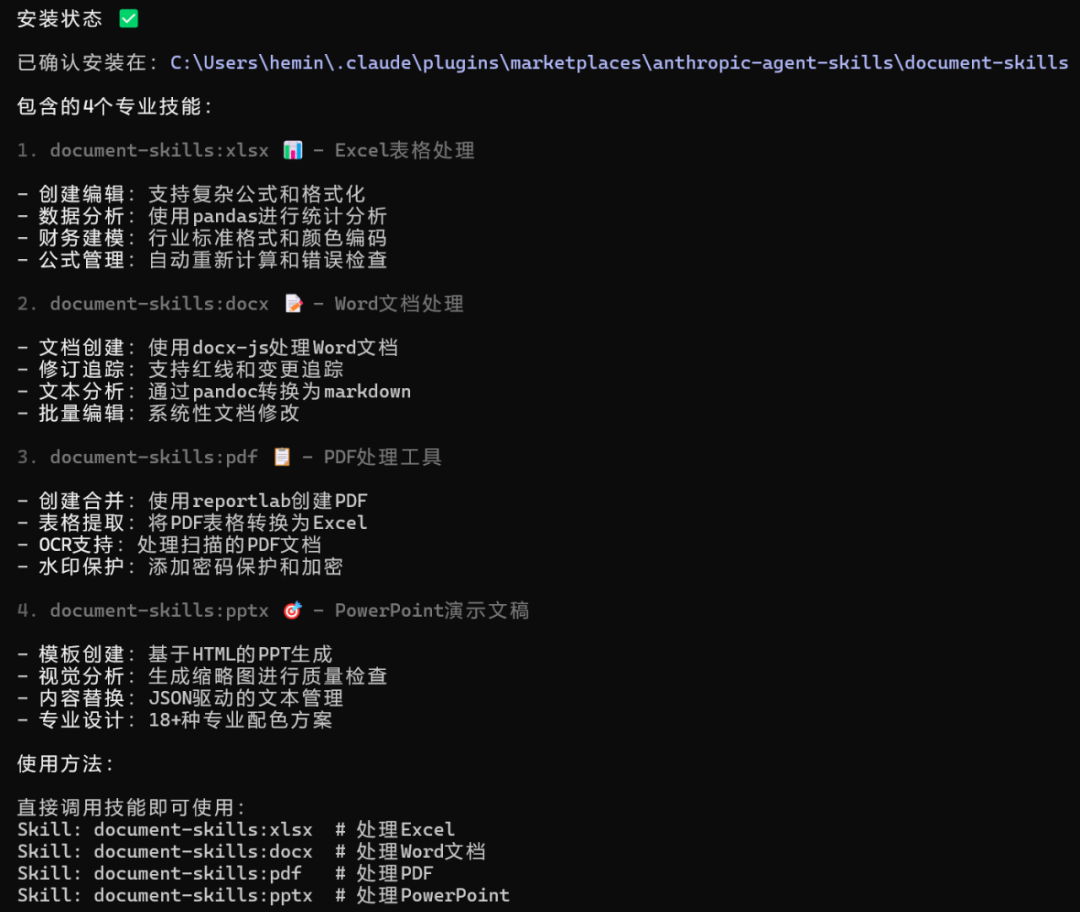Open the document-skills install path link
Screen dimensions: 1080x912
pos(619,63)
